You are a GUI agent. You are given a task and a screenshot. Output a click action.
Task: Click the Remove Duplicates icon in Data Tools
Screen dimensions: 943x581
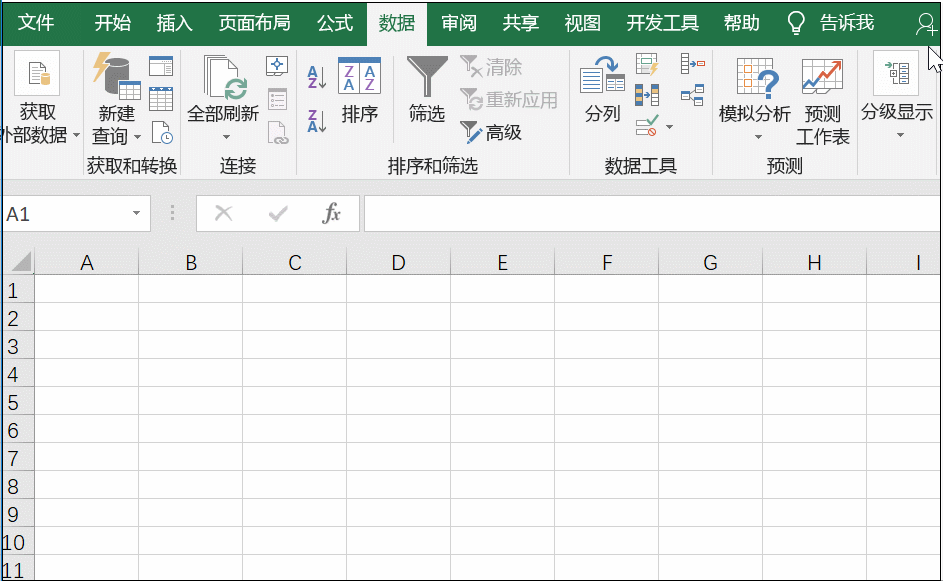coord(647,96)
